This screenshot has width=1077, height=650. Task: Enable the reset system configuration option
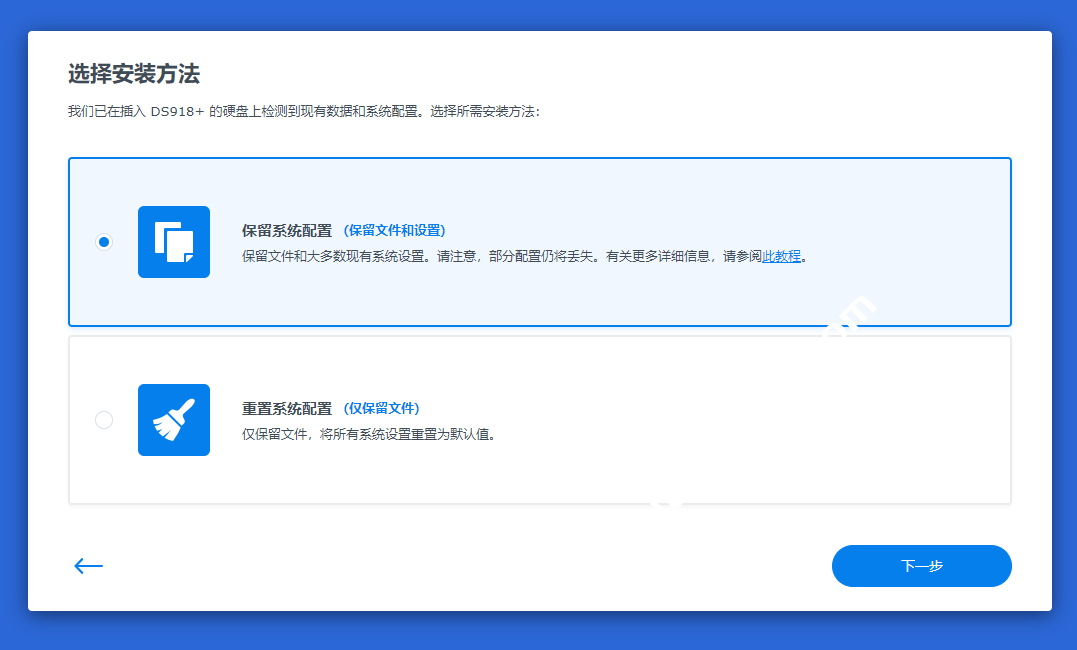[x=104, y=420]
